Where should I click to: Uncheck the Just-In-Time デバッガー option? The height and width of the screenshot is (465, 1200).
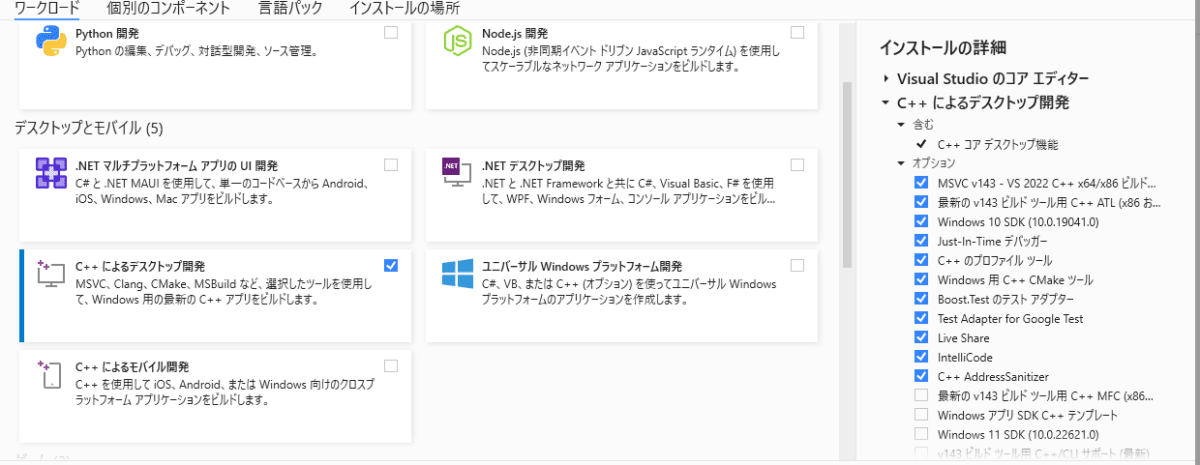pyautogui.click(x=921, y=241)
